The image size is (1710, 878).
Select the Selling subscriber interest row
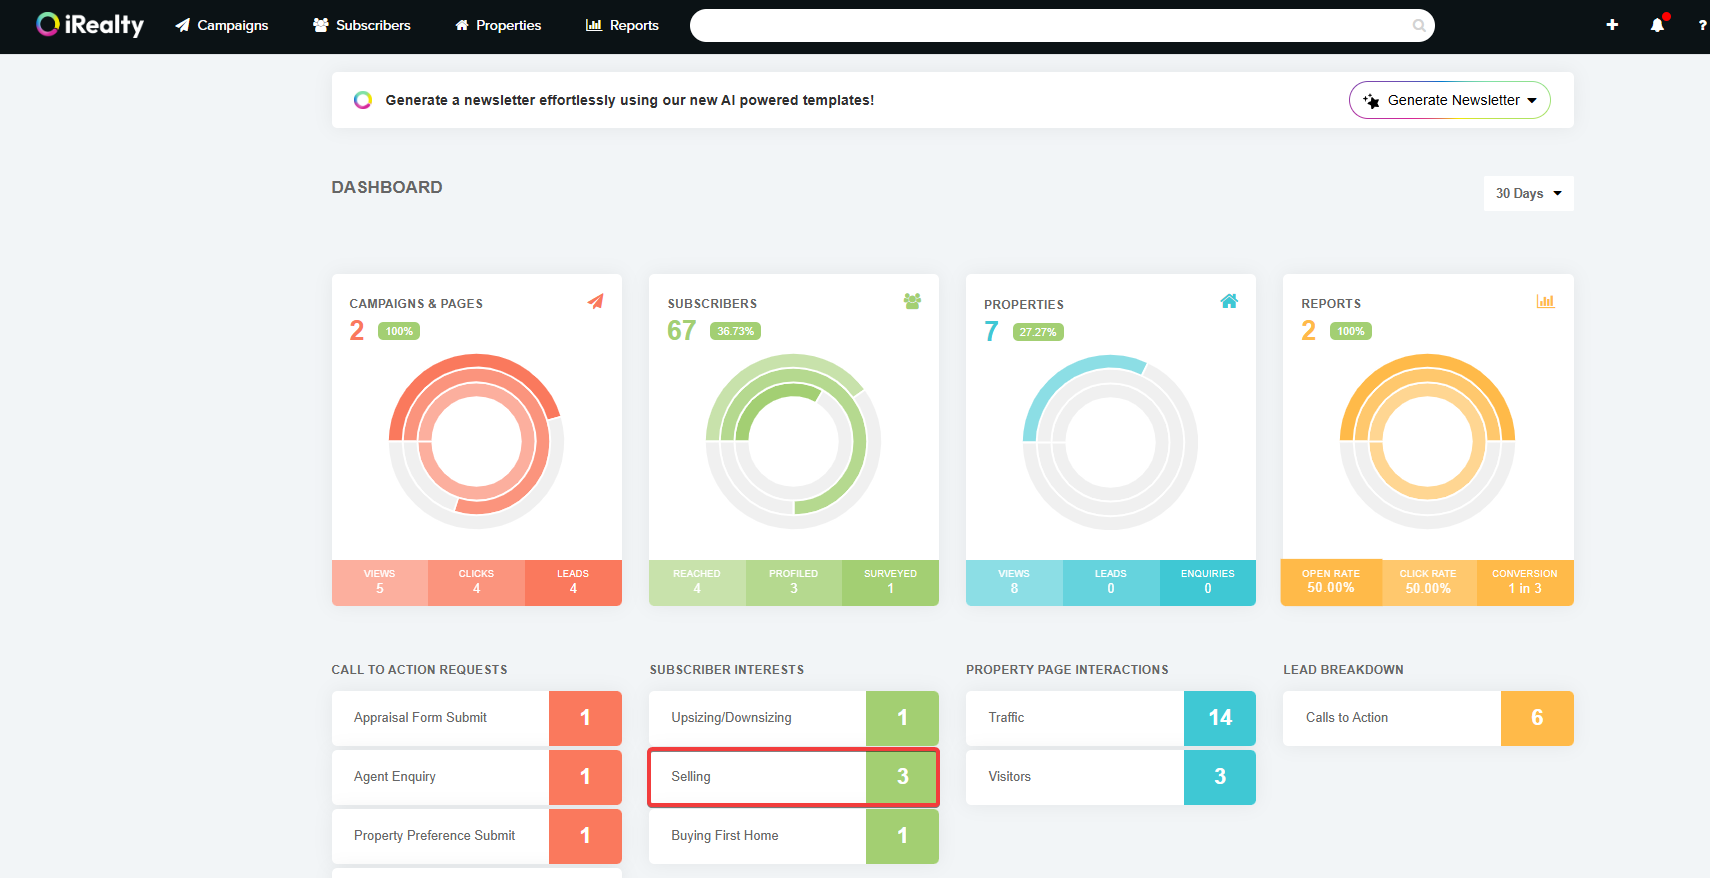792,777
